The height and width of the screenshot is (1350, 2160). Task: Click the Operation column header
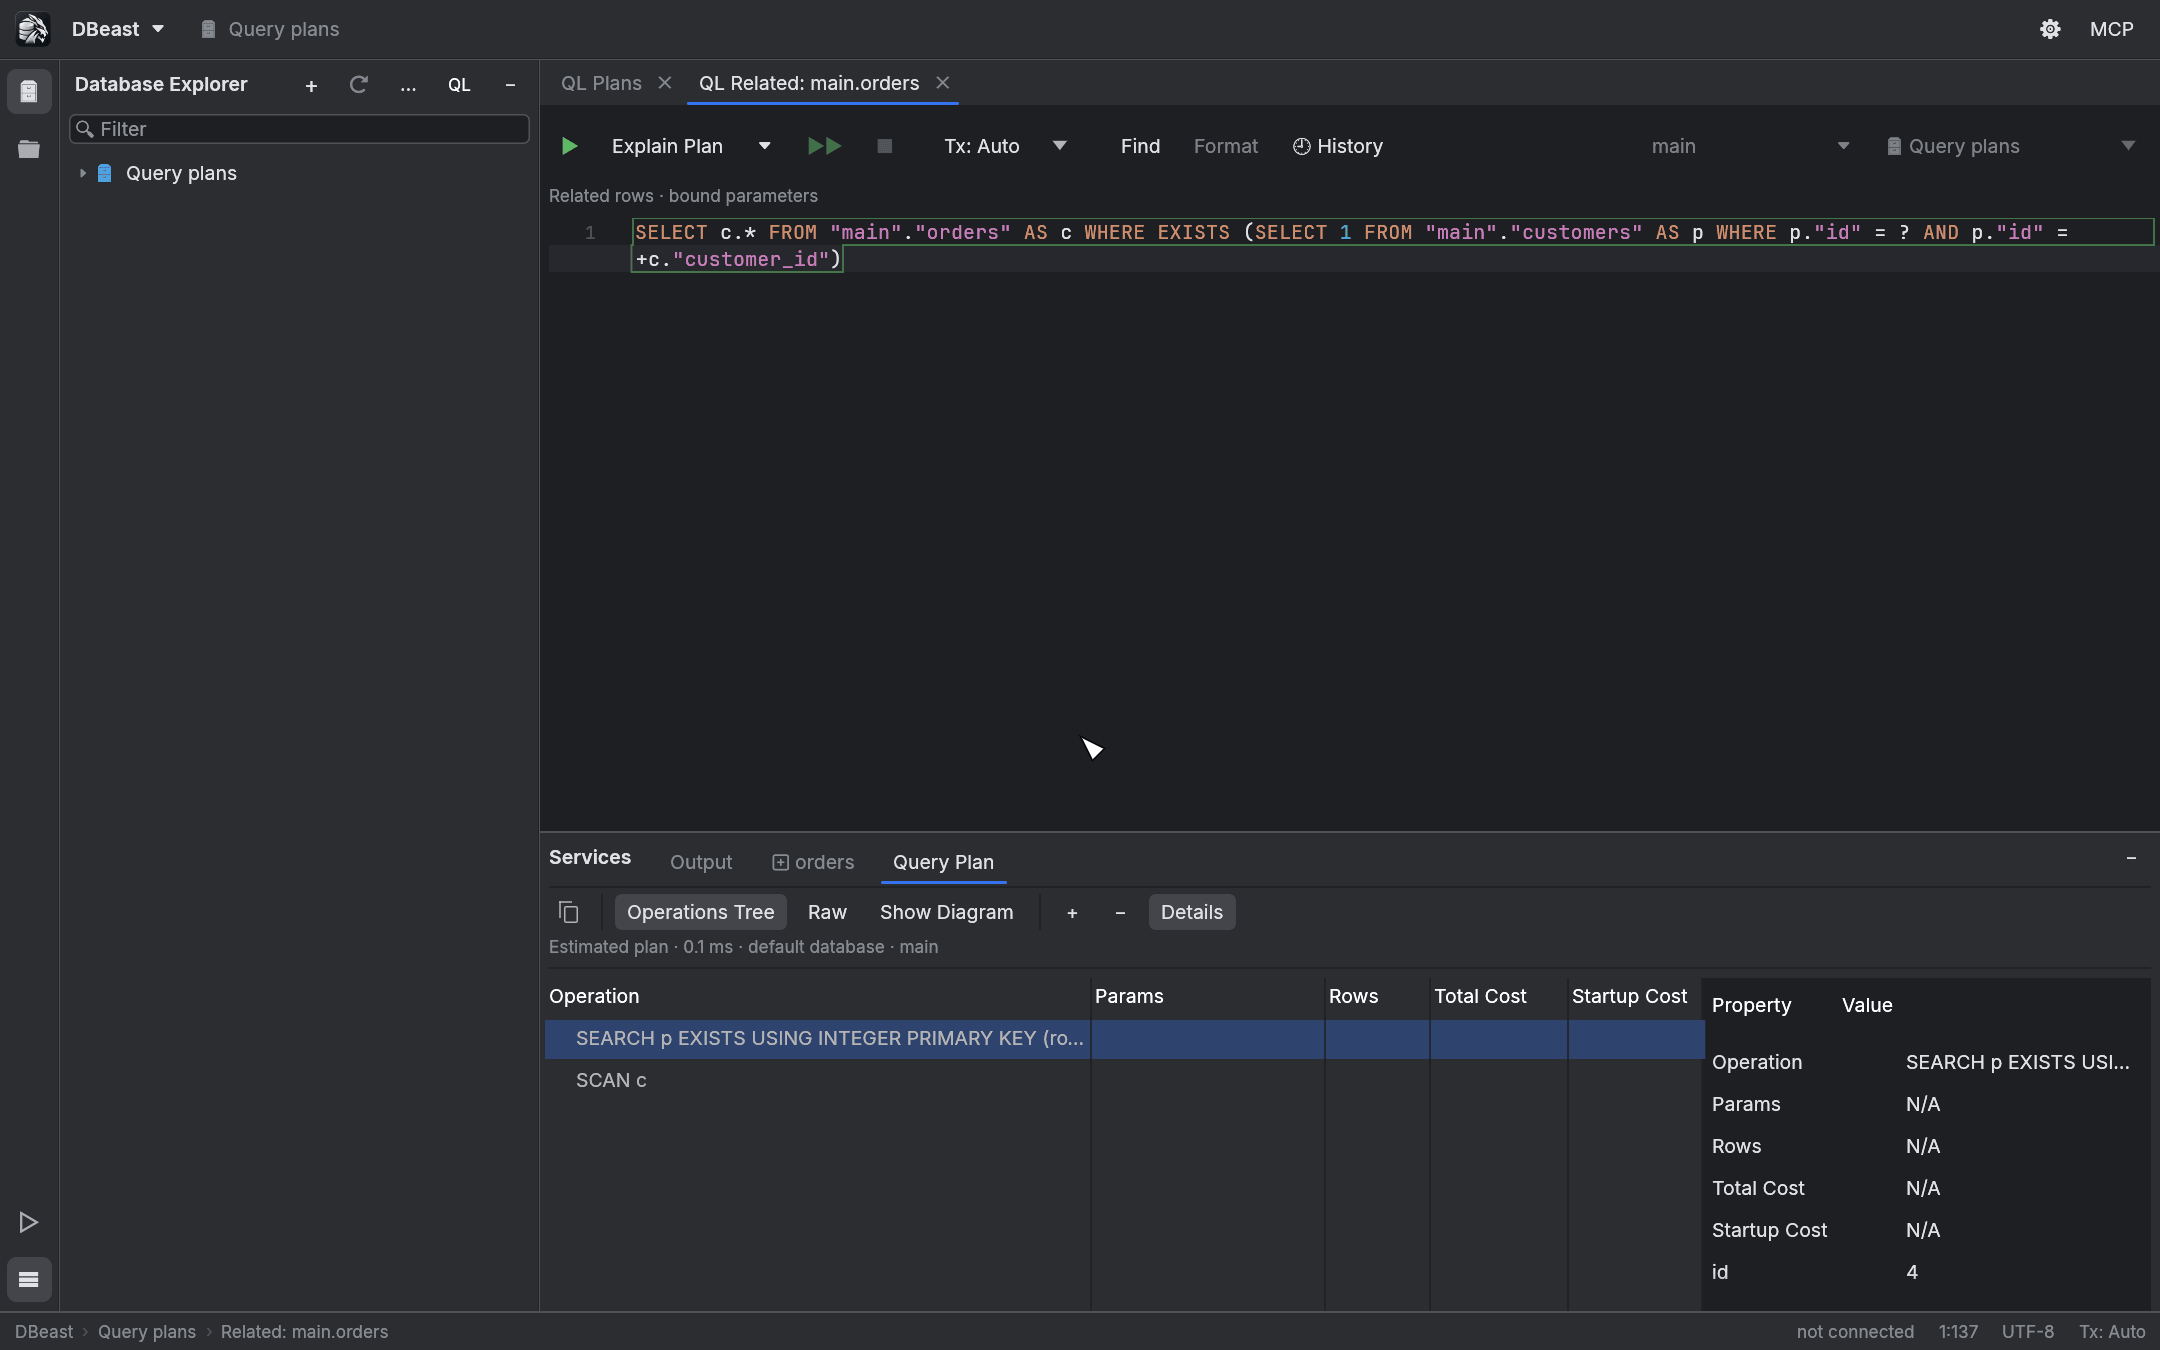[594, 996]
